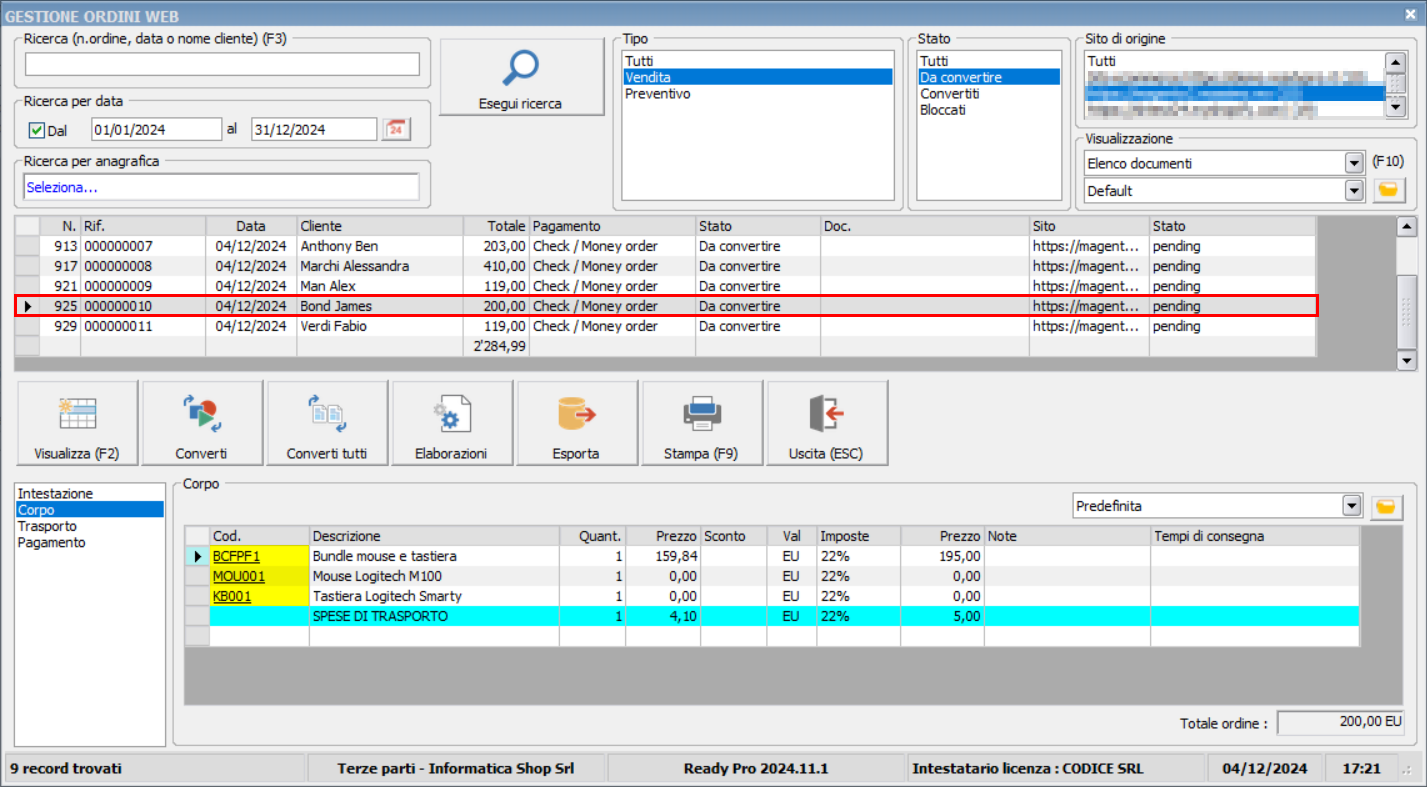
Task: Open the MOU001 product code link
Action: (x=239, y=576)
